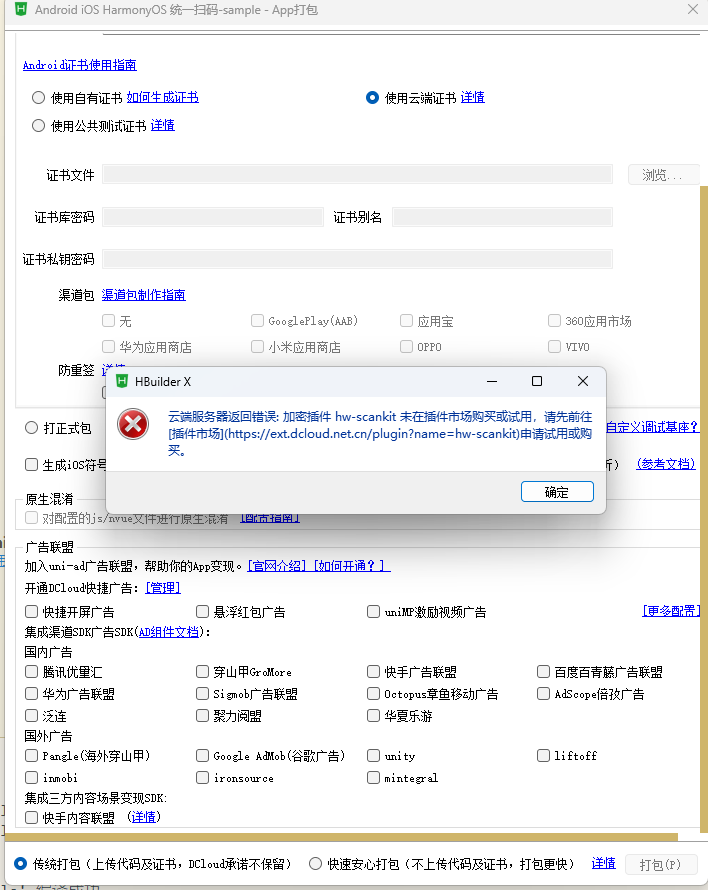Enable 快捷开屏广告 checkbox
The image size is (708, 890).
[32, 611]
